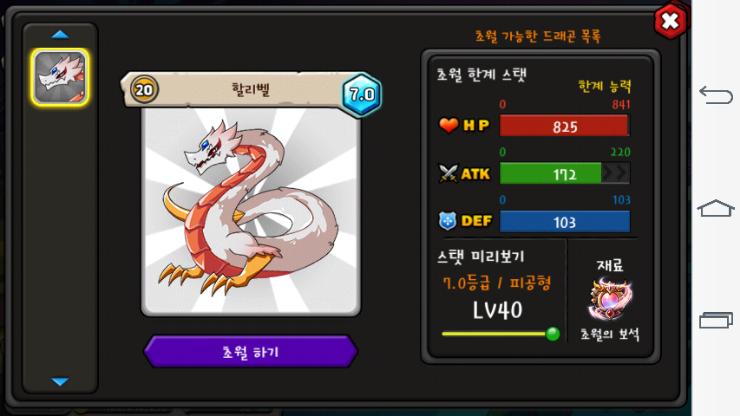
Task: Click the ATK crossed swords icon
Action: click(x=448, y=173)
